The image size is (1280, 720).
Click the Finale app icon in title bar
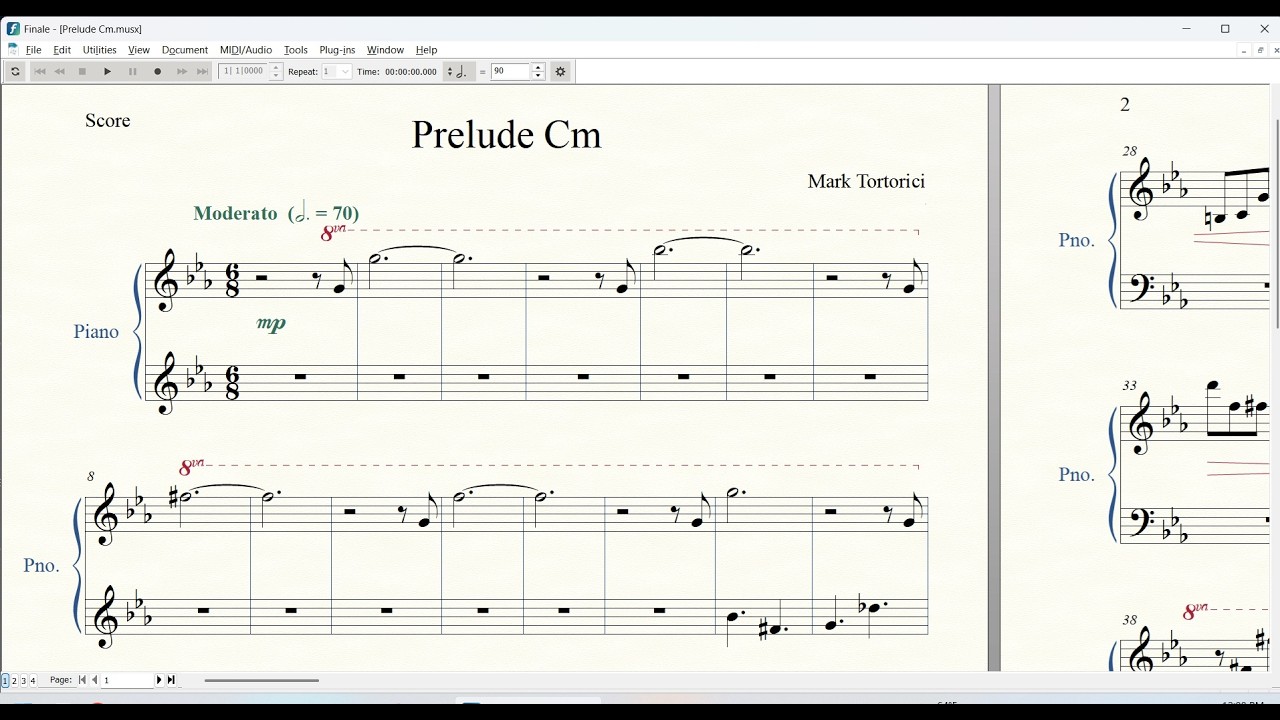coord(13,29)
